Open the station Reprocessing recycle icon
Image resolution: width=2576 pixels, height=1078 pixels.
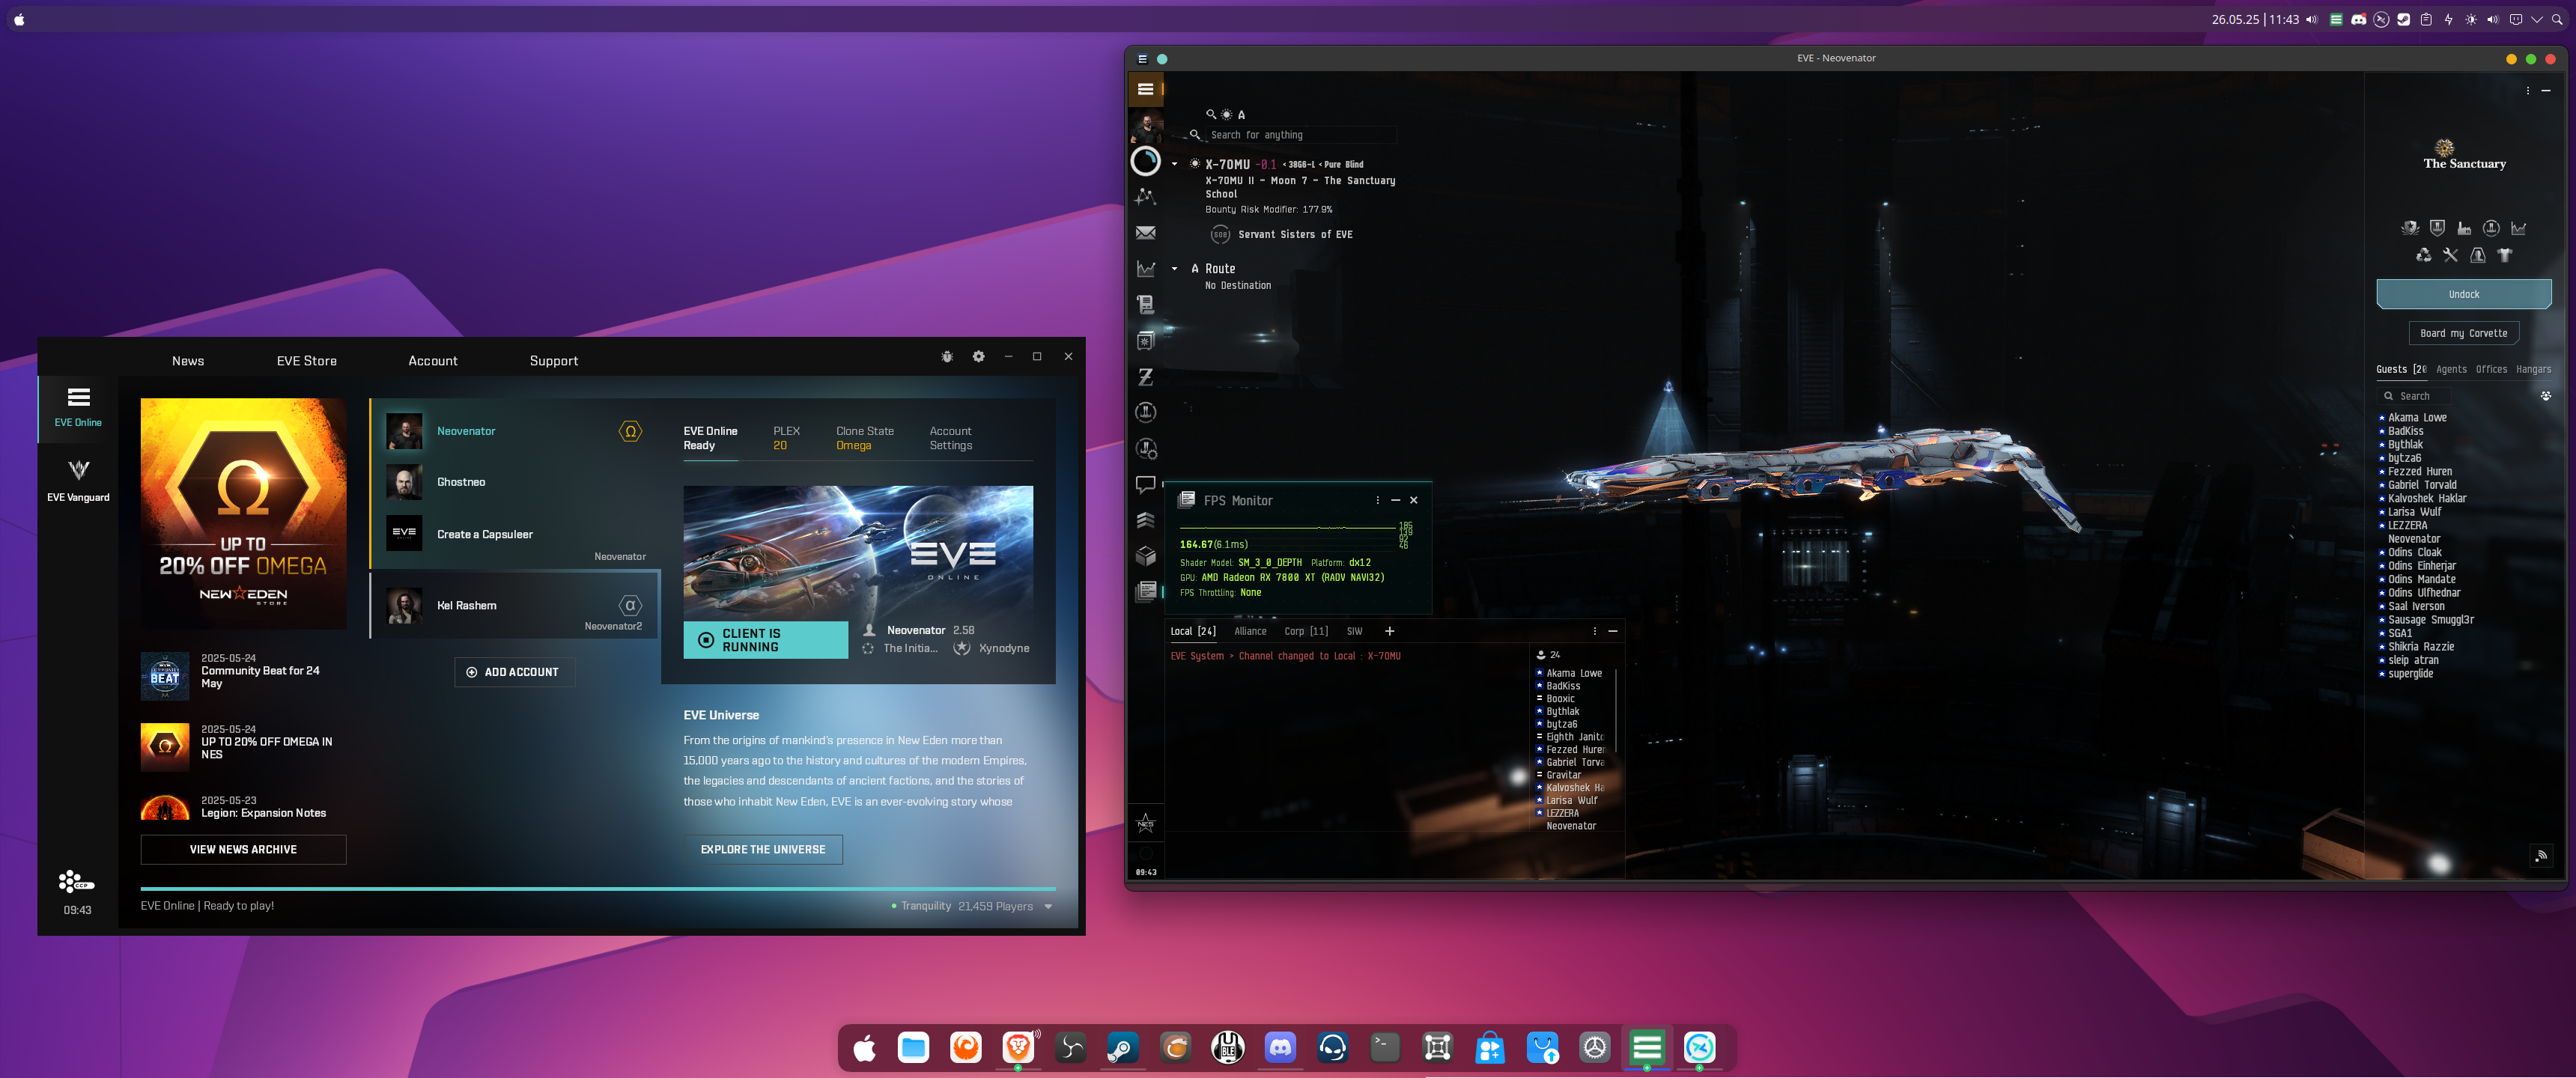pos(2423,255)
